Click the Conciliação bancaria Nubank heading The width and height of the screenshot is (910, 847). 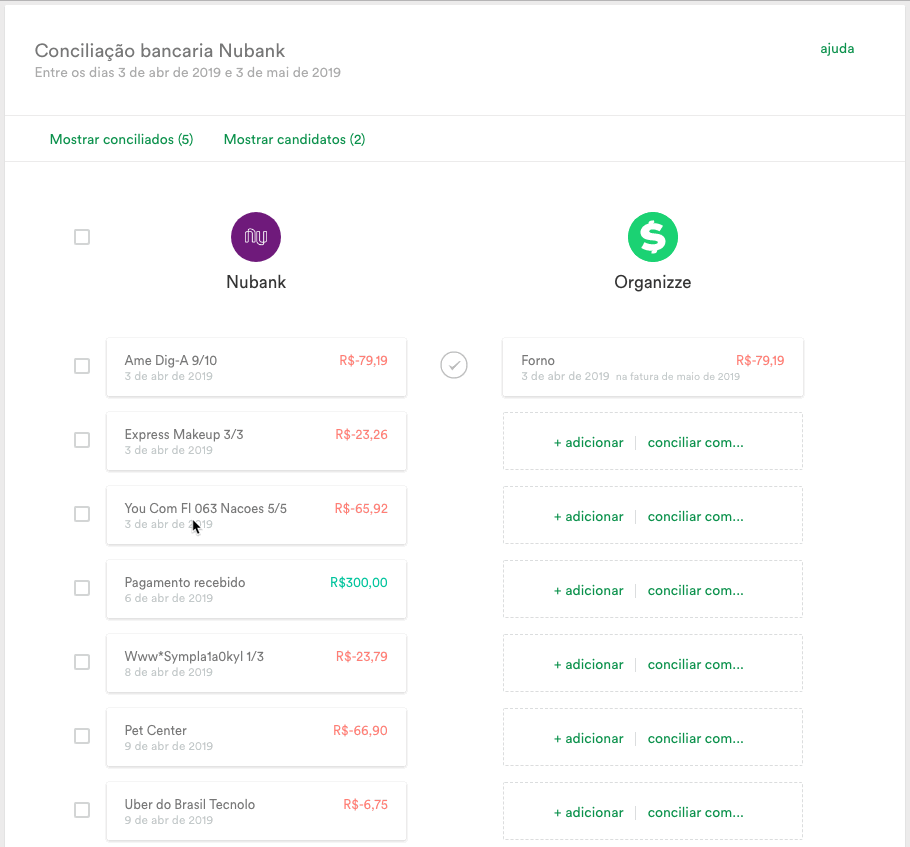click(160, 51)
